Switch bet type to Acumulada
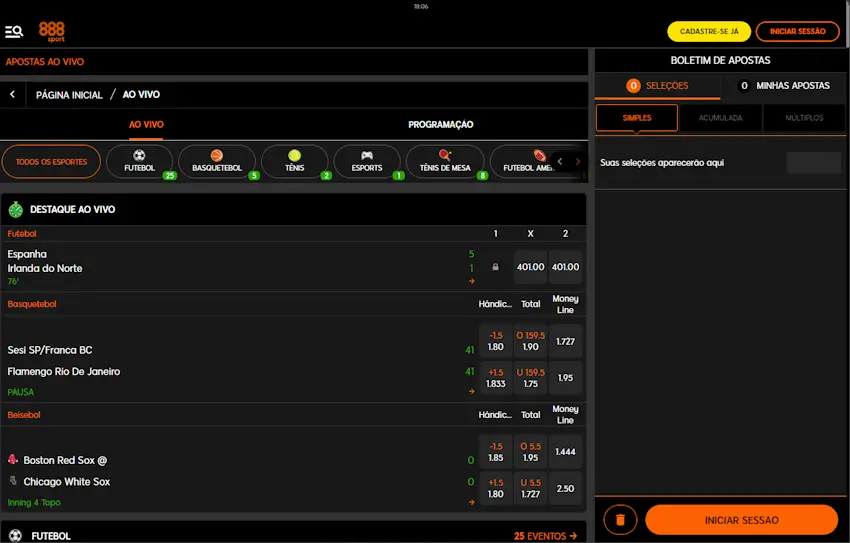The height and width of the screenshot is (543, 850). 720,118
